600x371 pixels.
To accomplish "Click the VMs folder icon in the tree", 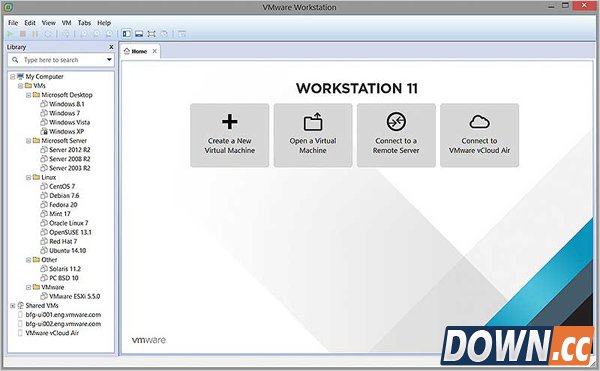I will 28,86.
